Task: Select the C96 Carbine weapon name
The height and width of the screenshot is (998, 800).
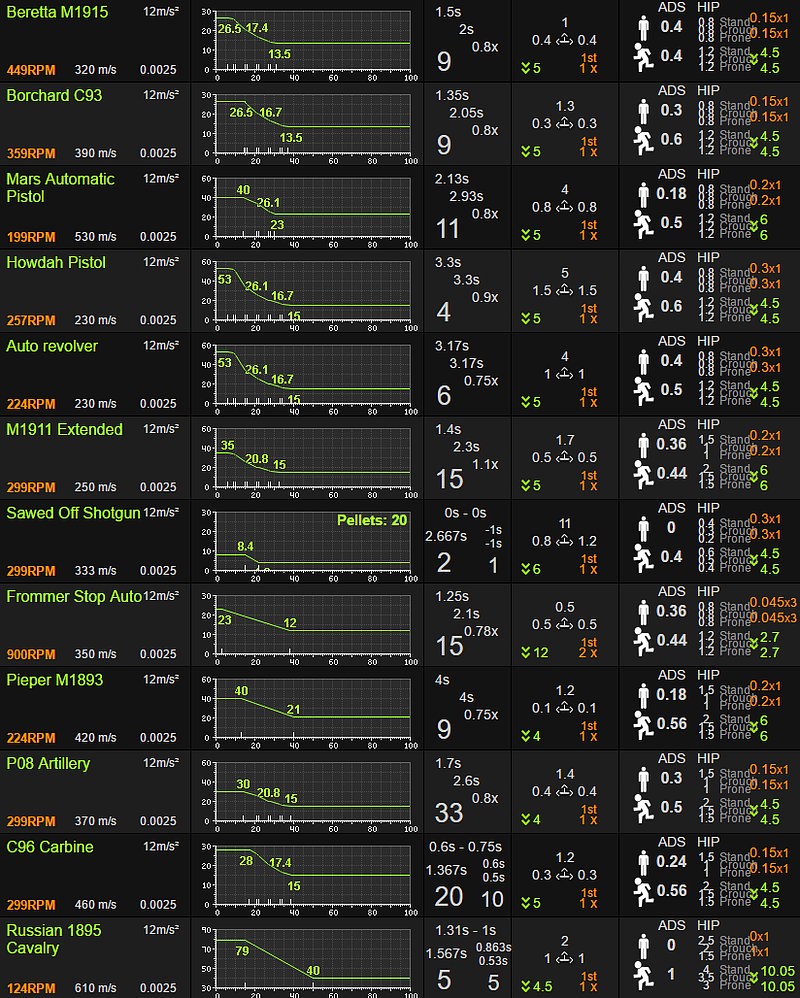Action: point(50,847)
